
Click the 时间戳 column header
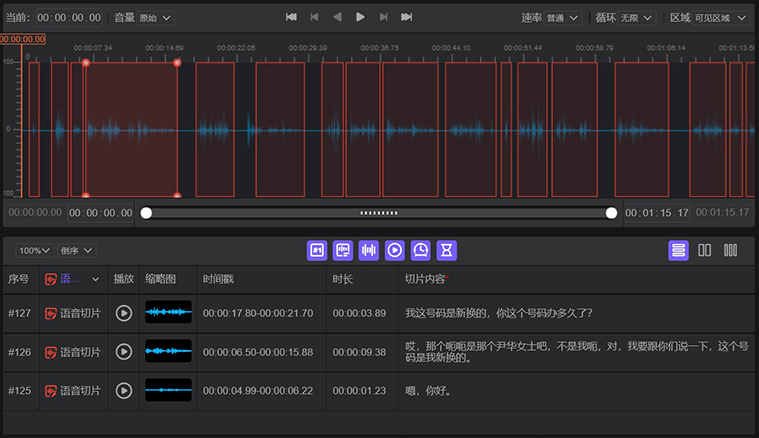tap(219, 279)
